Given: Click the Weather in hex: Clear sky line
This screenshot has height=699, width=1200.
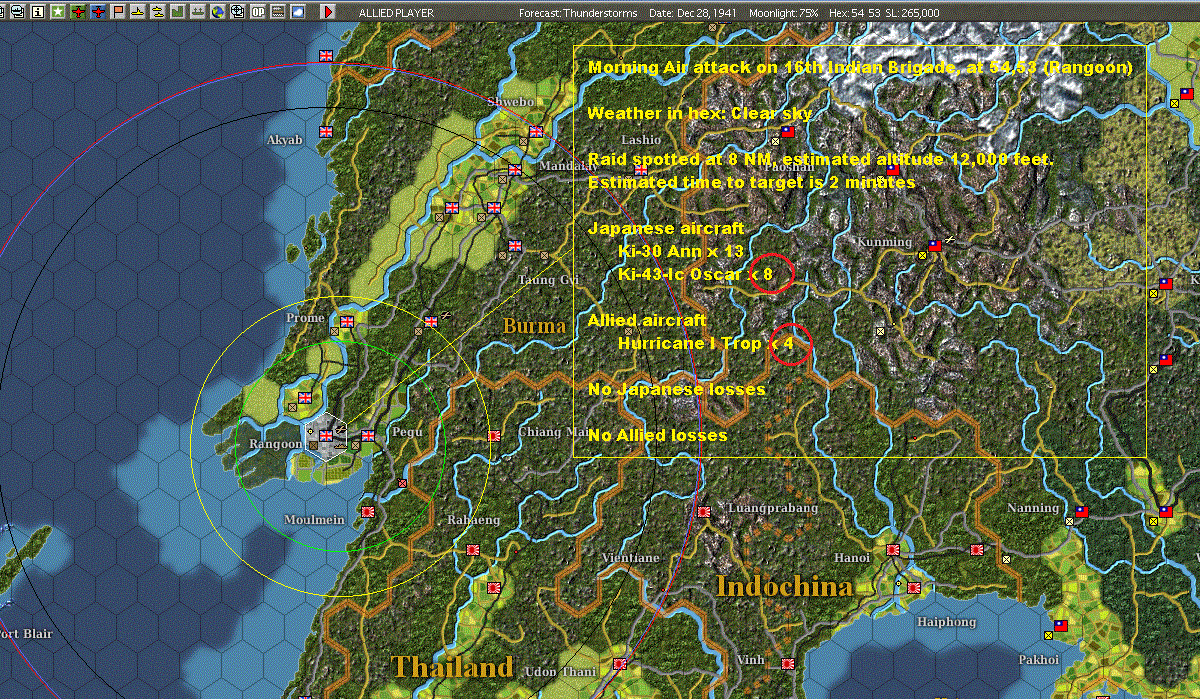Looking at the screenshot, I should pyautogui.click(x=700, y=113).
